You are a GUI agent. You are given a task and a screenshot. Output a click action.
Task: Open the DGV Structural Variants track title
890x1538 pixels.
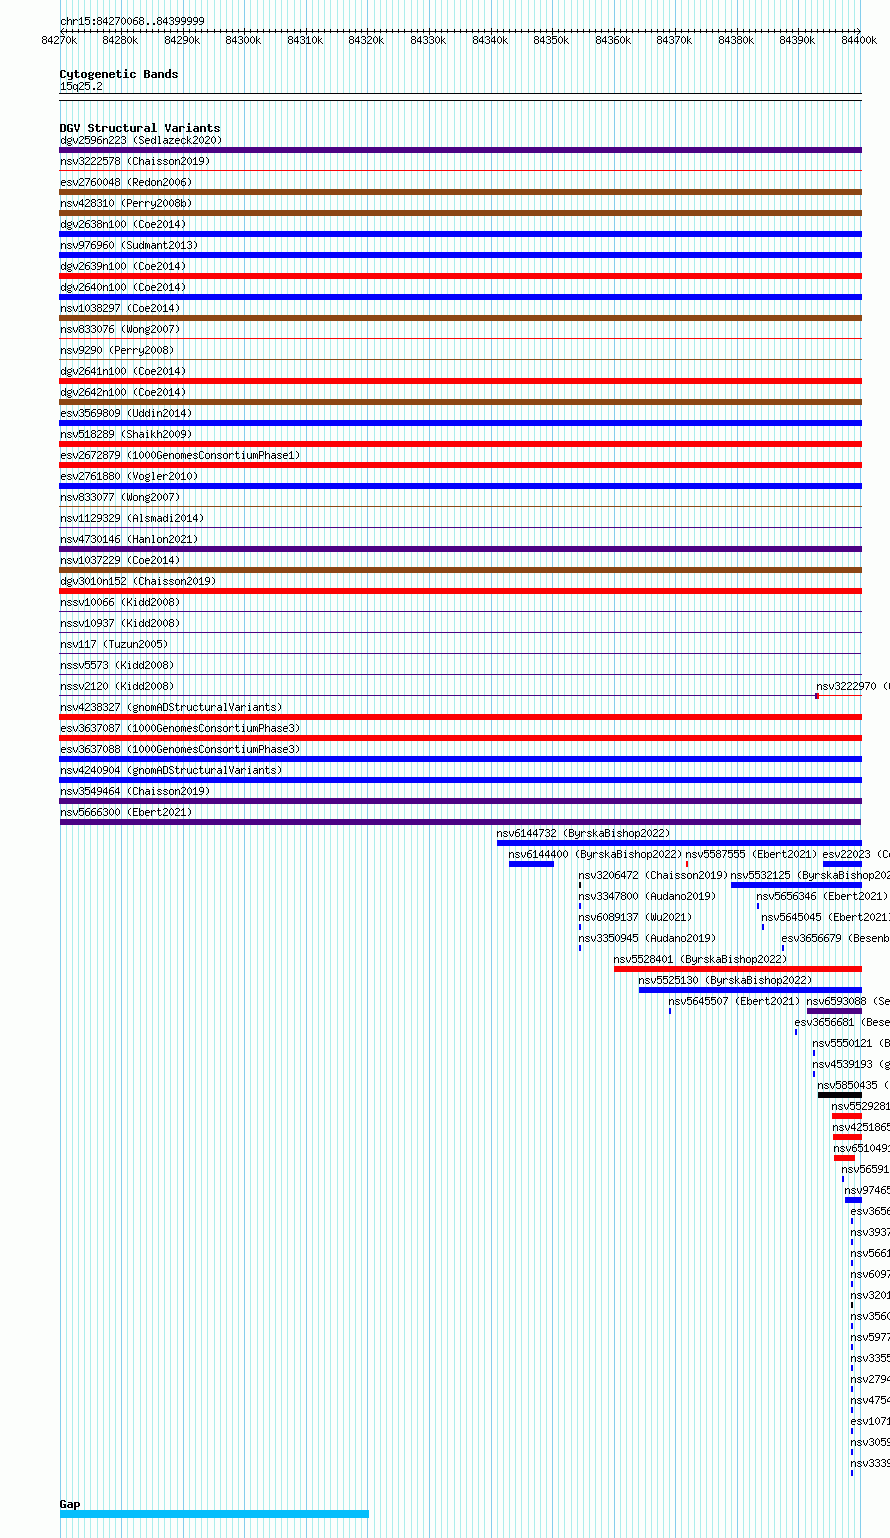tap(140, 128)
